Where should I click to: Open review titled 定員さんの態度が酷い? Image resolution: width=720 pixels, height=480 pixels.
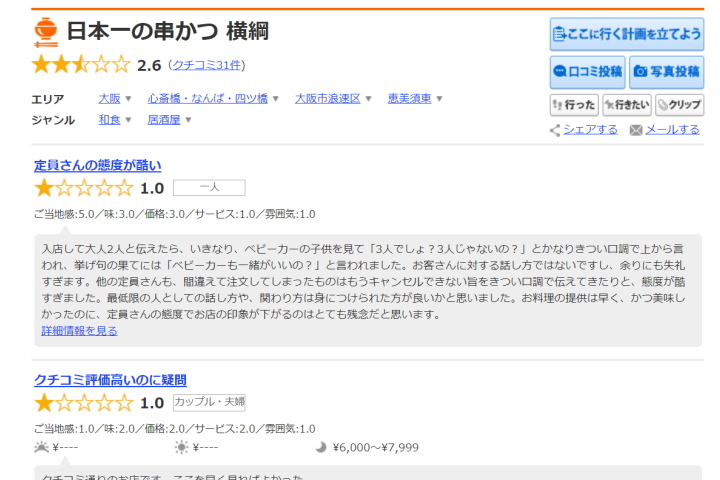pos(97,165)
